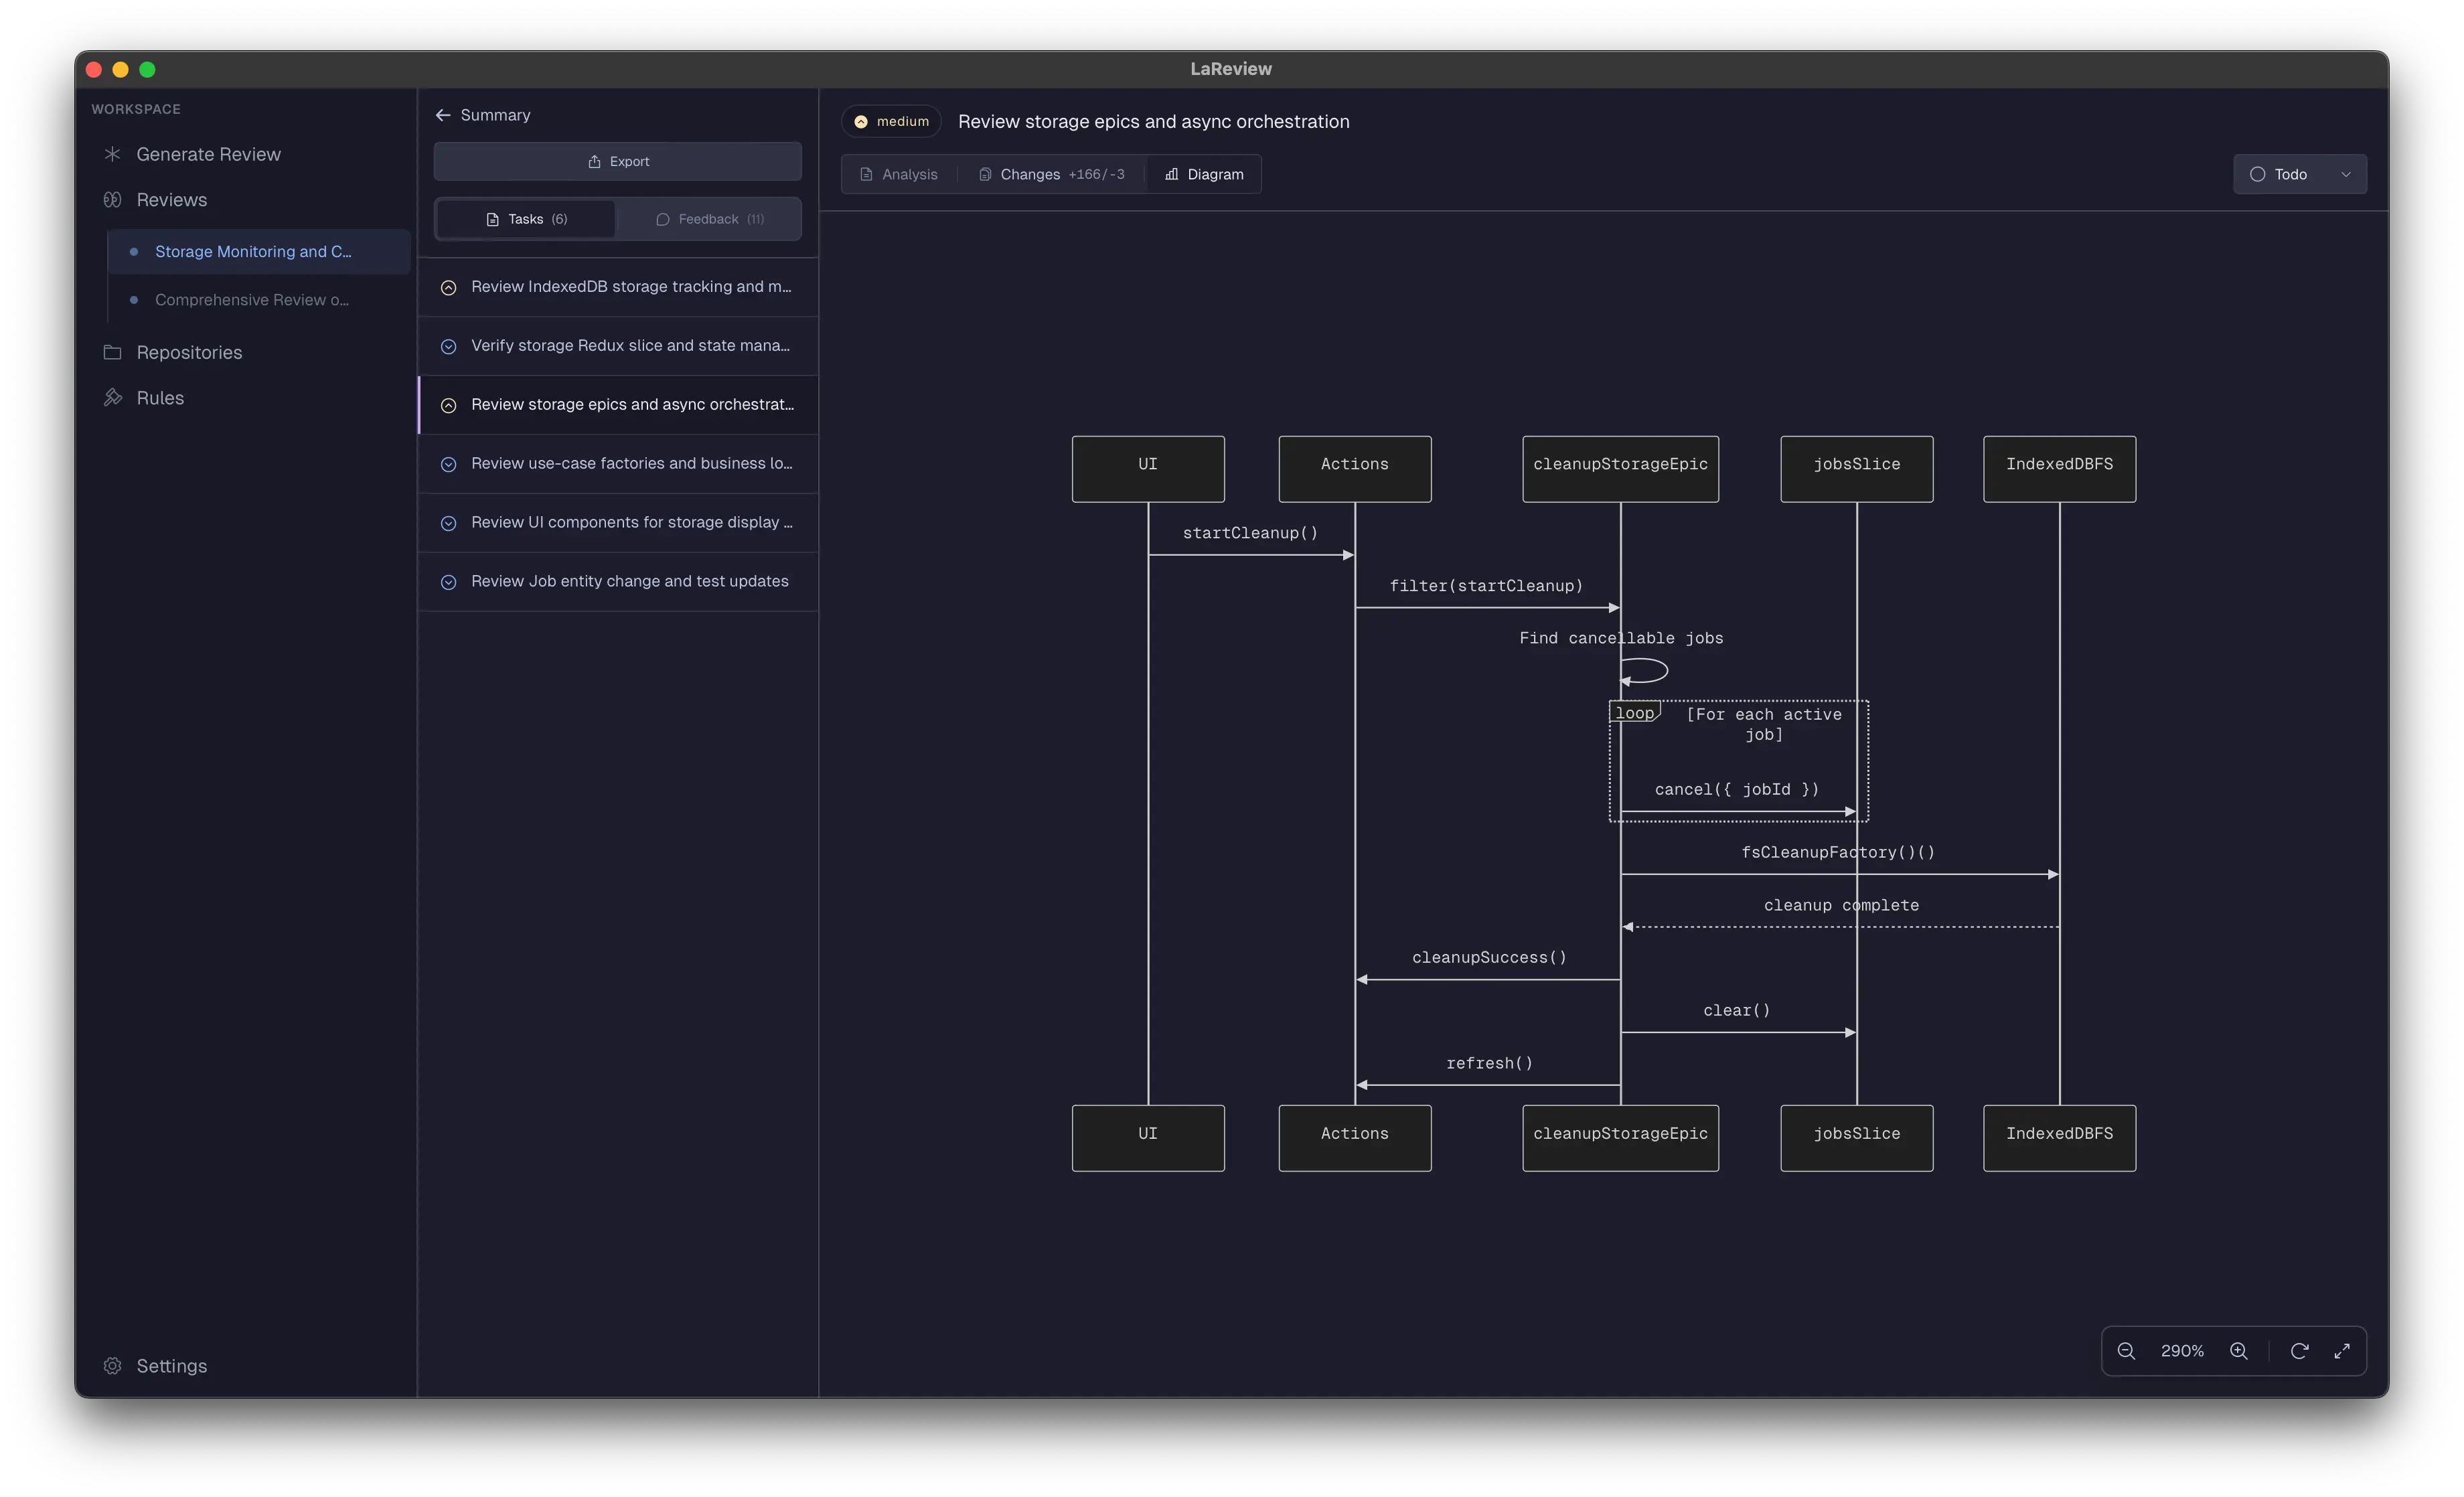Screen dimensions: 2464x1497
Task: Click the refresh() message label
Action: click(1489, 1064)
